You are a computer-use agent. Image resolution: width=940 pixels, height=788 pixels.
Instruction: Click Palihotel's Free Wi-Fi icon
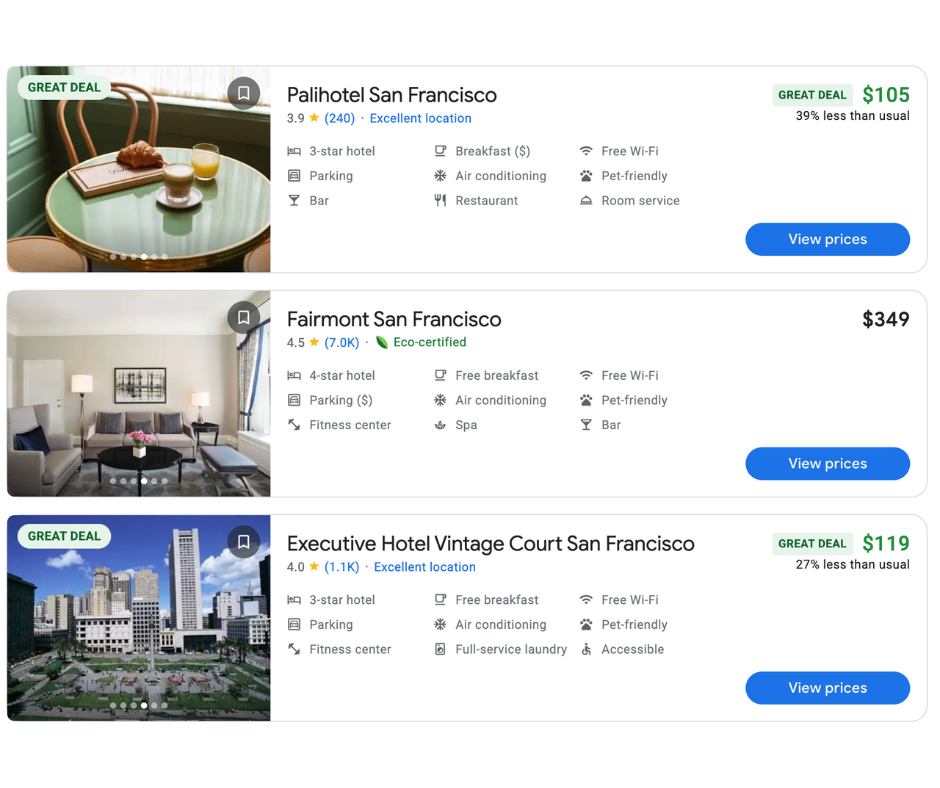click(x=586, y=151)
